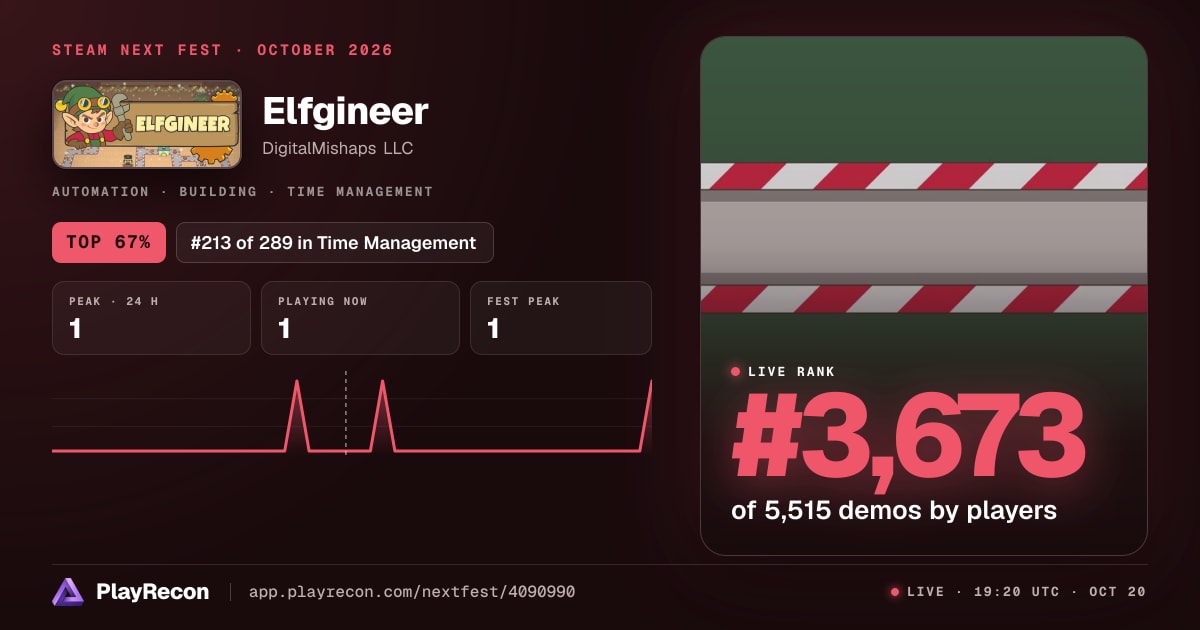The width and height of the screenshot is (1200, 630).
Task: Click the red dot beside LIVE RANK
Action: pyautogui.click(x=736, y=372)
